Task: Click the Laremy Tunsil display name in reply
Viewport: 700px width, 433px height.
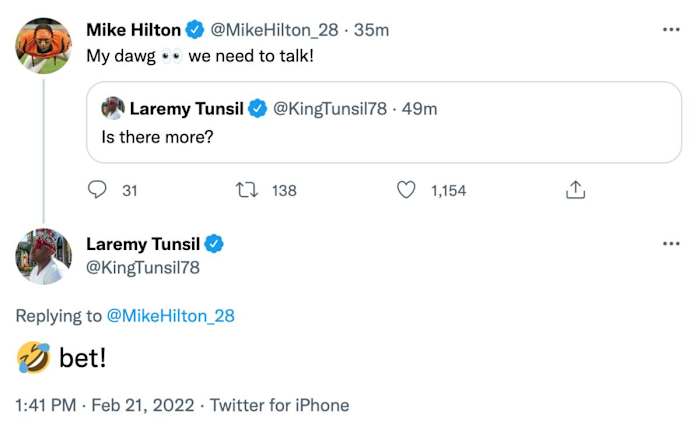Action: pos(143,244)
